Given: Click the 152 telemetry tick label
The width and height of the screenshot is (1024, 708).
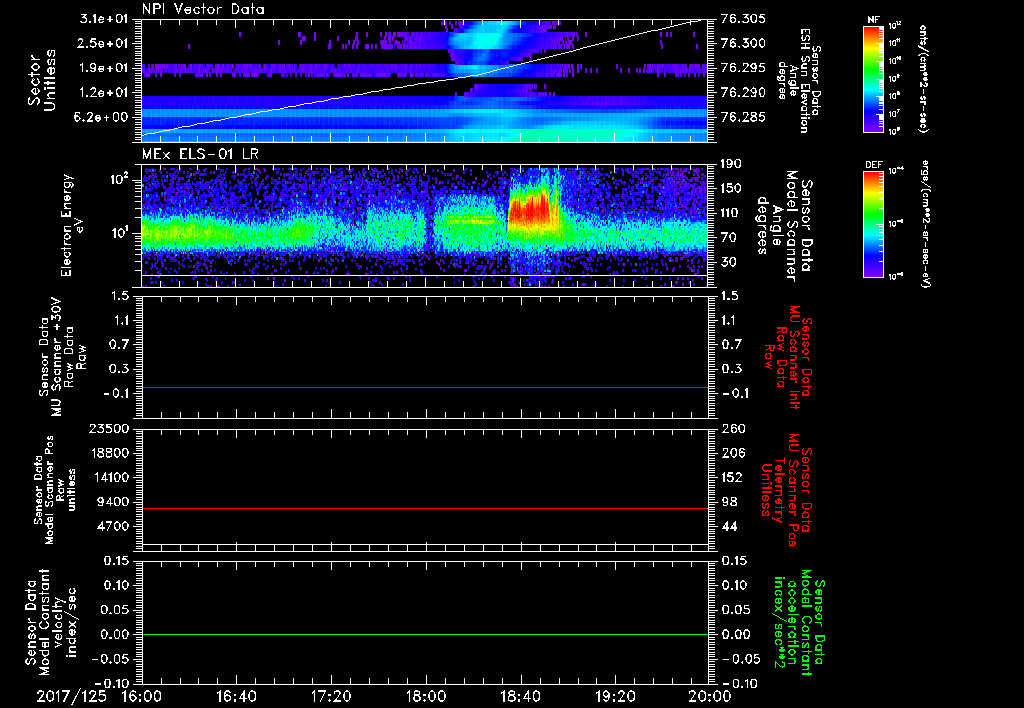Looking at the screenshot, I should [x=732, y=477].
